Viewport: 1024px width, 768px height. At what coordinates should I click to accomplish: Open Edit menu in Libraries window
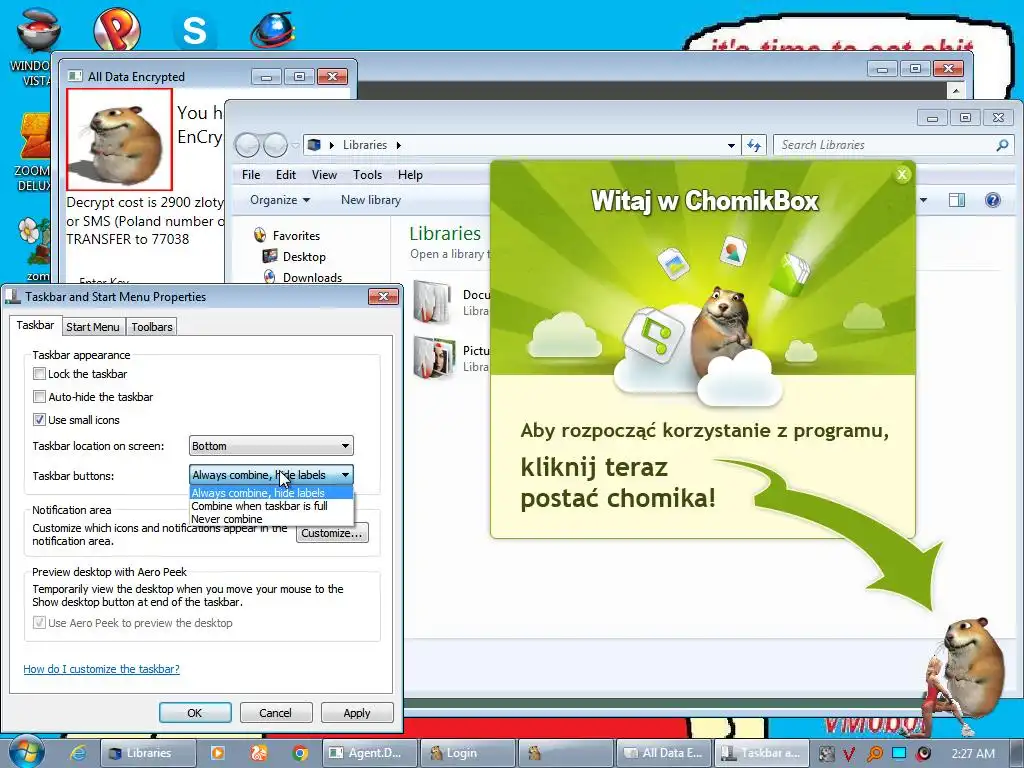click(x=285, y=174)
